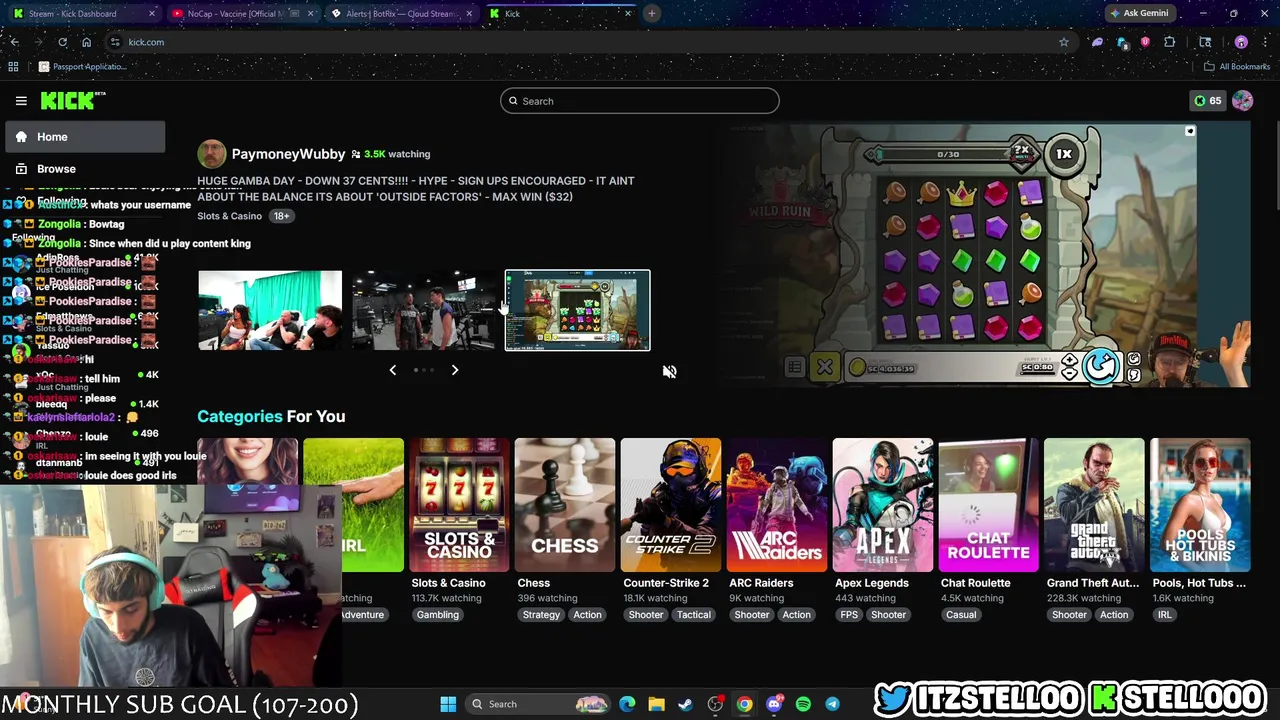Screen dimensions: 1280x720
Task: Open the Kicks balance button showing 65
Action: [x=1208, y=100]
